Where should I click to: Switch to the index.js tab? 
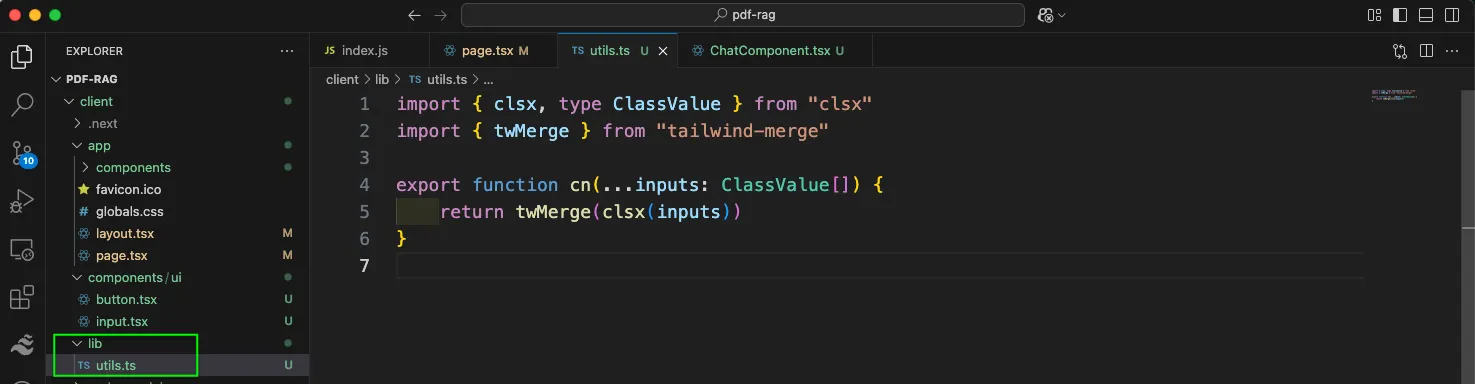[369, 51]
